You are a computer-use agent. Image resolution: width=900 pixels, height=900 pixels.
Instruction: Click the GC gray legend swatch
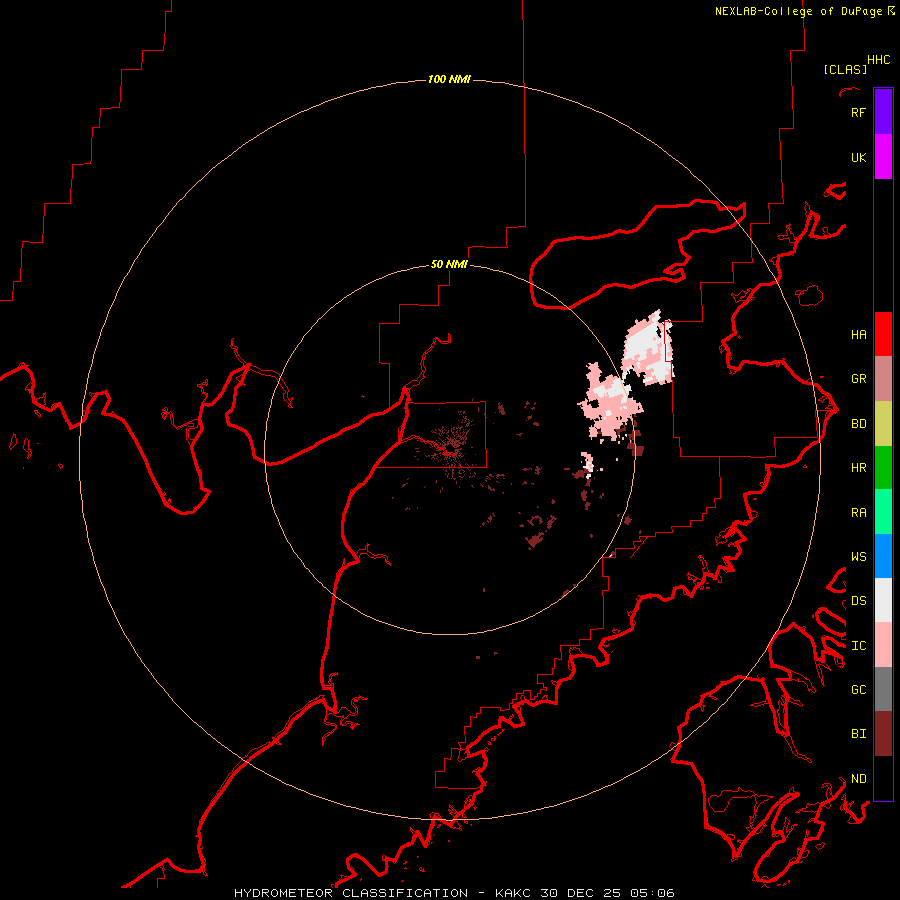pyautogui.click(x=883, y=689)
